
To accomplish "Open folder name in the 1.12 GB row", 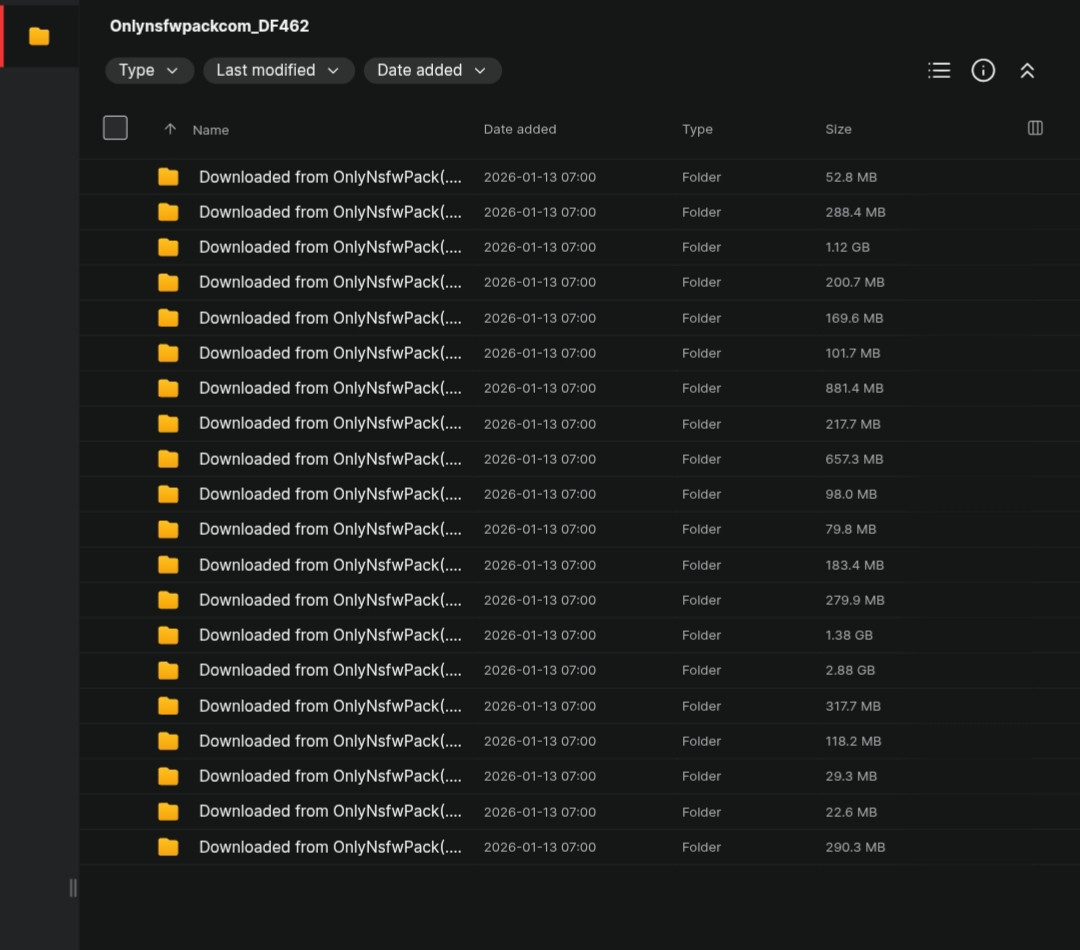I will (x=330, y=247).
